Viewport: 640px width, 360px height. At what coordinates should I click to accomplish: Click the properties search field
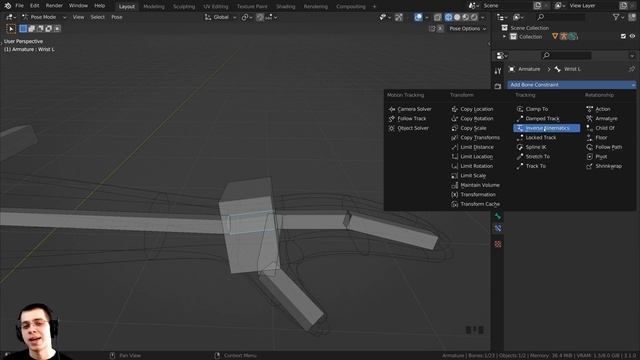point(566,56)
